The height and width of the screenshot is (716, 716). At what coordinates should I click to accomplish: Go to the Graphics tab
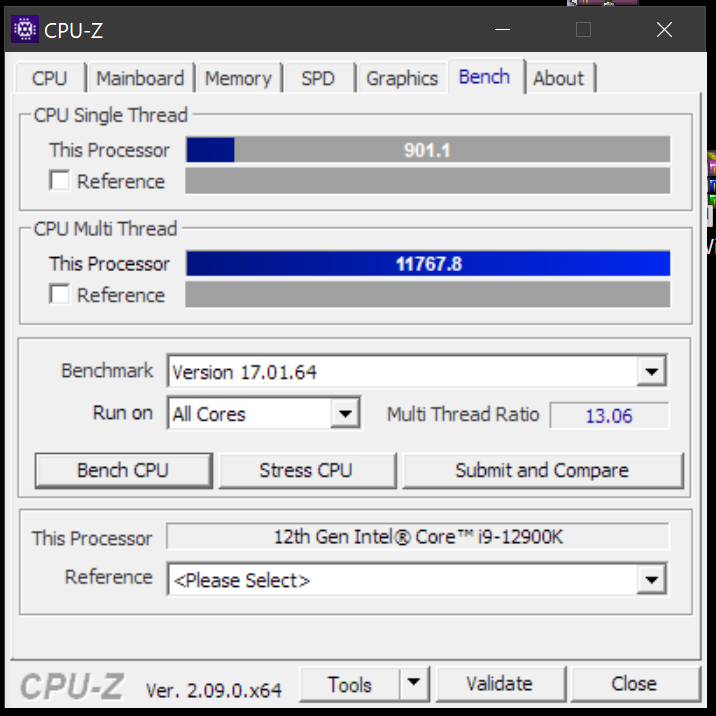point(402,78)
